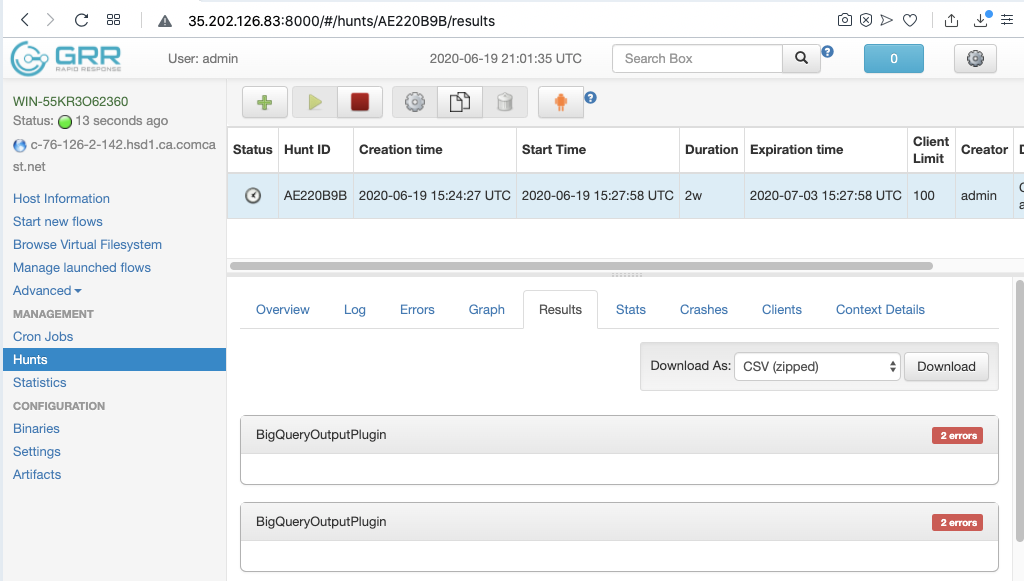
Task: Open Statistics in sidebar
Action: (40, 383)
